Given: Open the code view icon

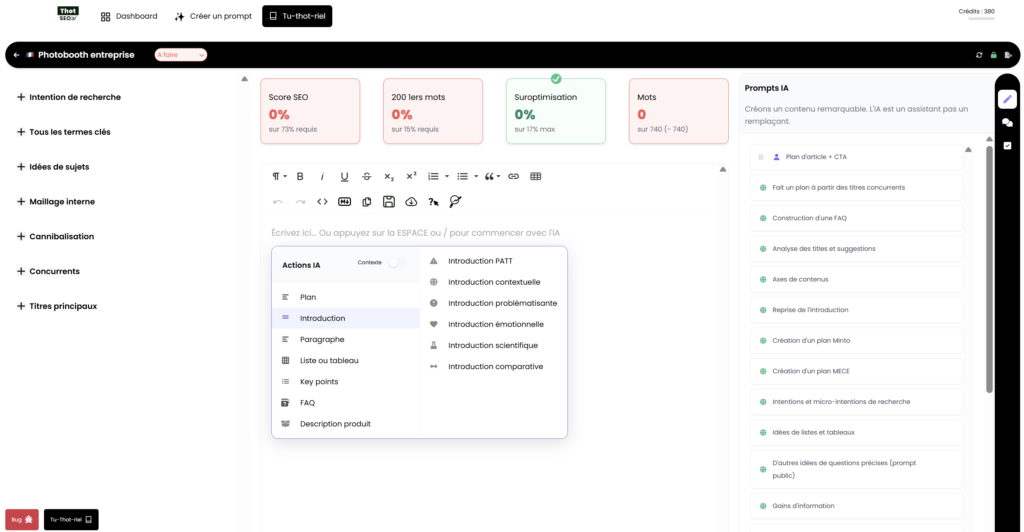Looking at the screenshot, I should tap(322, 201).
